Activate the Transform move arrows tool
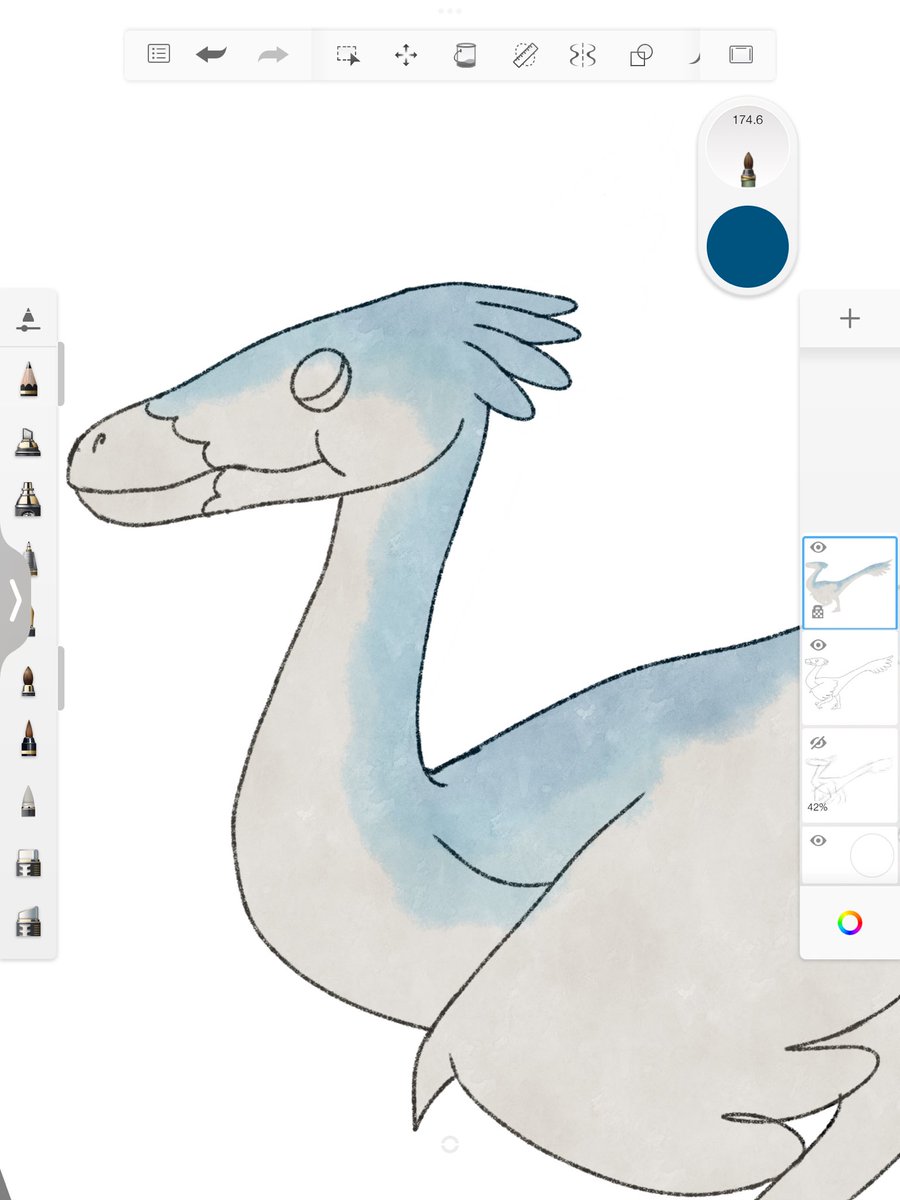900x1200 pixels. point(406,54)
